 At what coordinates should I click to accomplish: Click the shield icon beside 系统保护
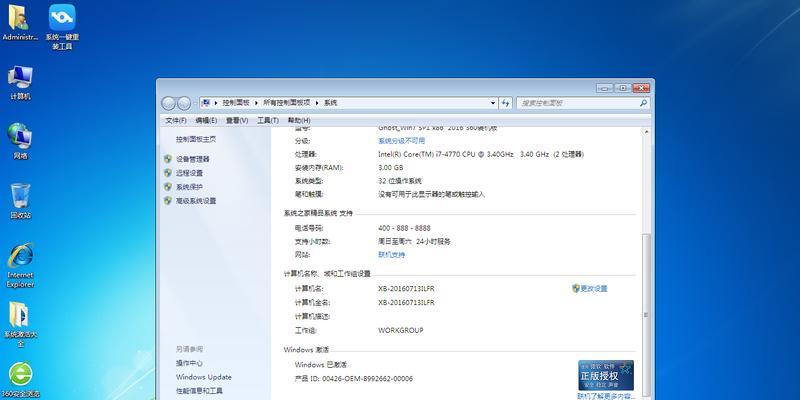point(168,187)
